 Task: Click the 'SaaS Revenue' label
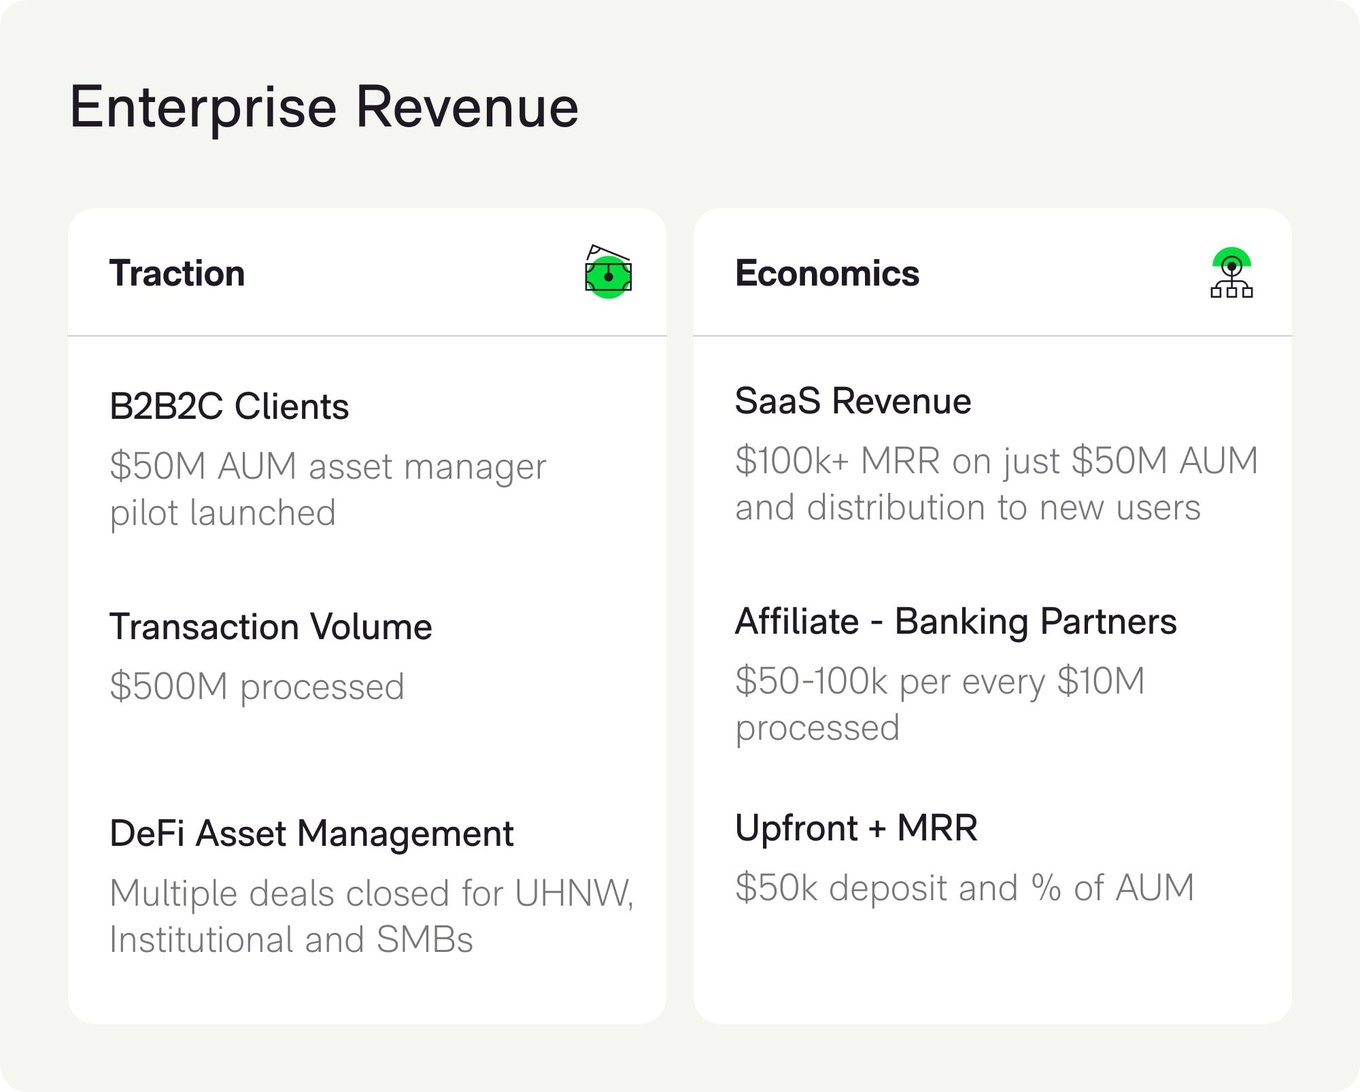click(x=853, y=401)
